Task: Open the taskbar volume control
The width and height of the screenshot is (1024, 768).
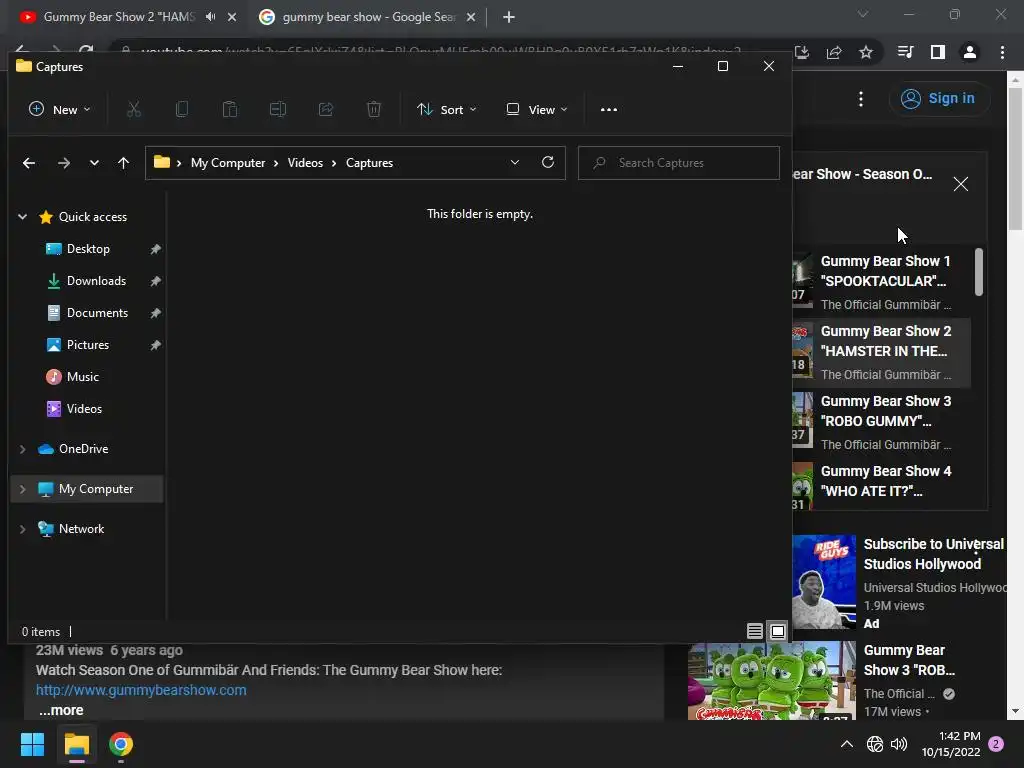Action: coord(899,744)
